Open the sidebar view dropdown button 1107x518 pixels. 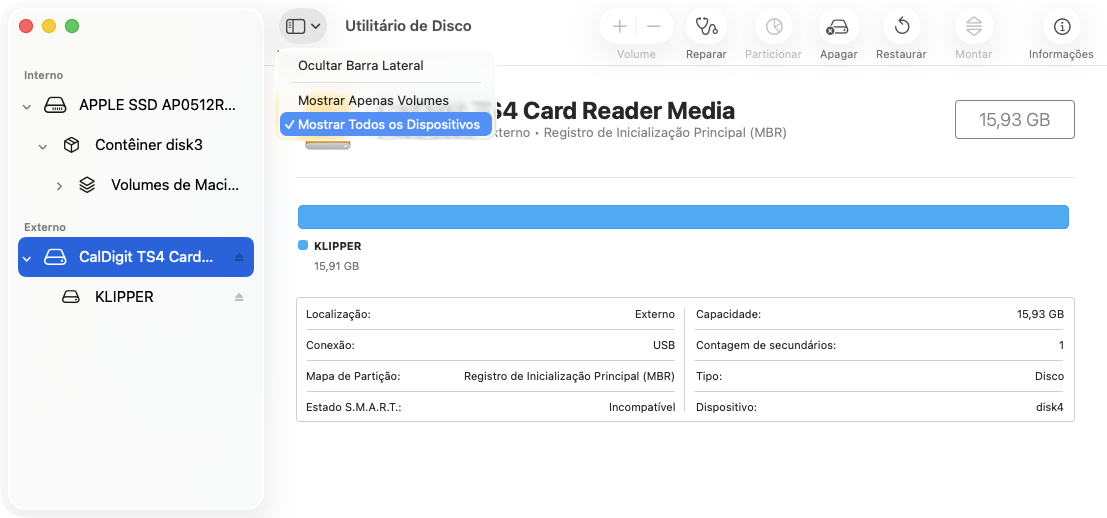(303, 26)
